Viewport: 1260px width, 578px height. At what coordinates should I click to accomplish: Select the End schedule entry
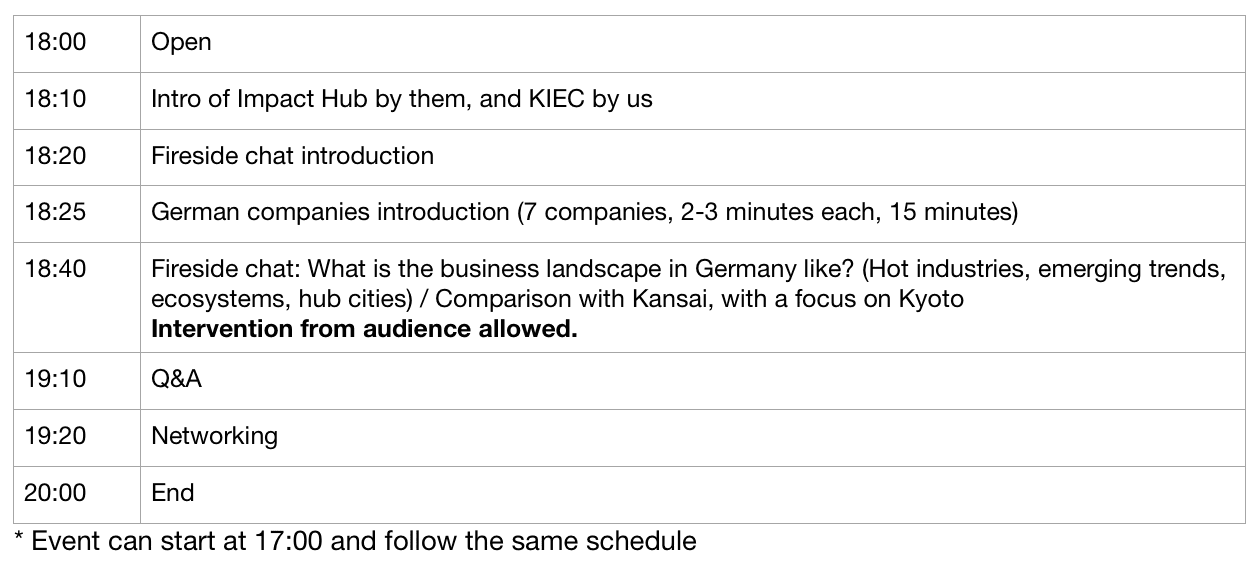tap(172, 493)
